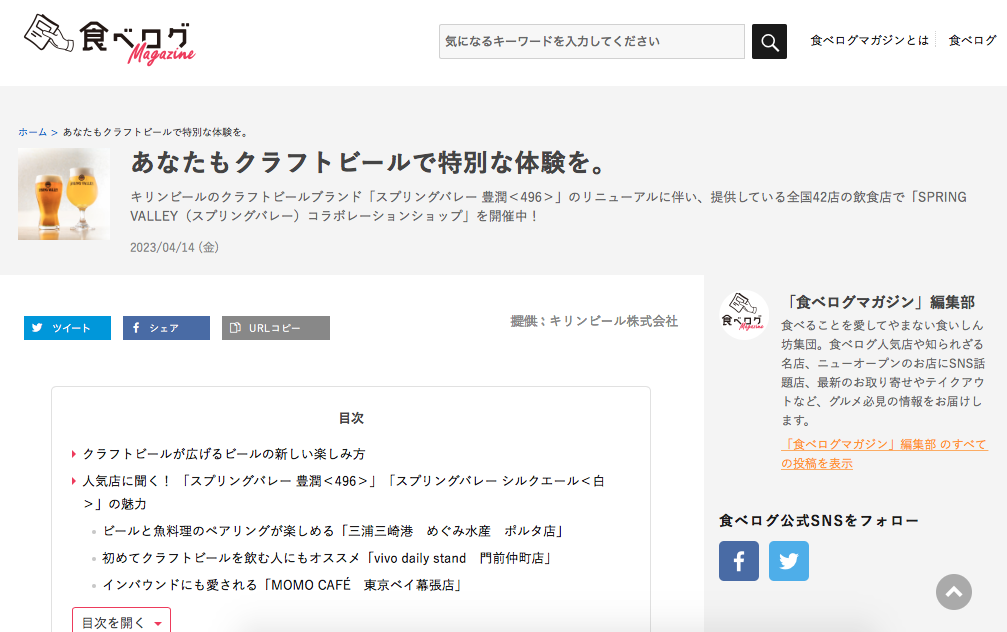Go to ホーム breadcrumb link

32,132
